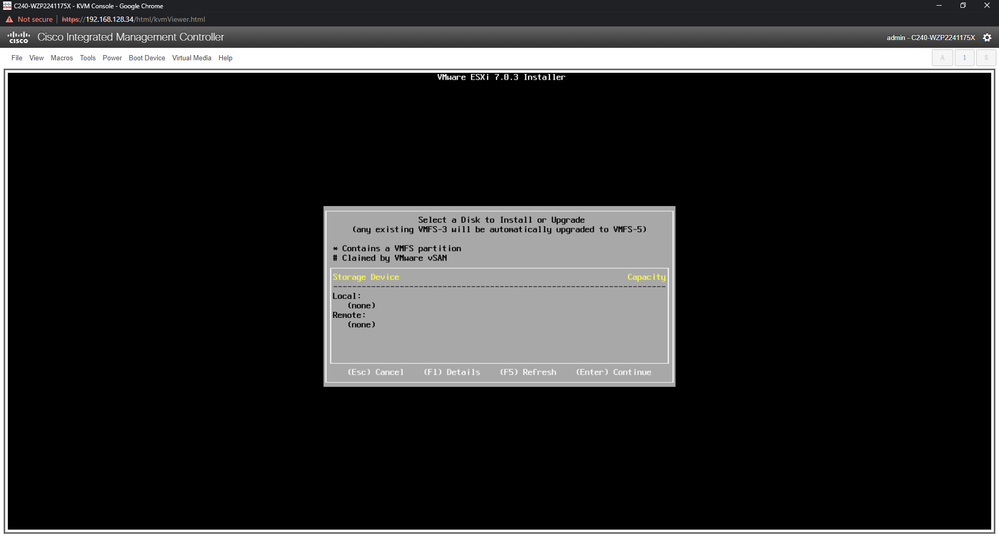The image size is (999, 541).
Task: Click the Cisco logo
Action: (x=18, y=38)
